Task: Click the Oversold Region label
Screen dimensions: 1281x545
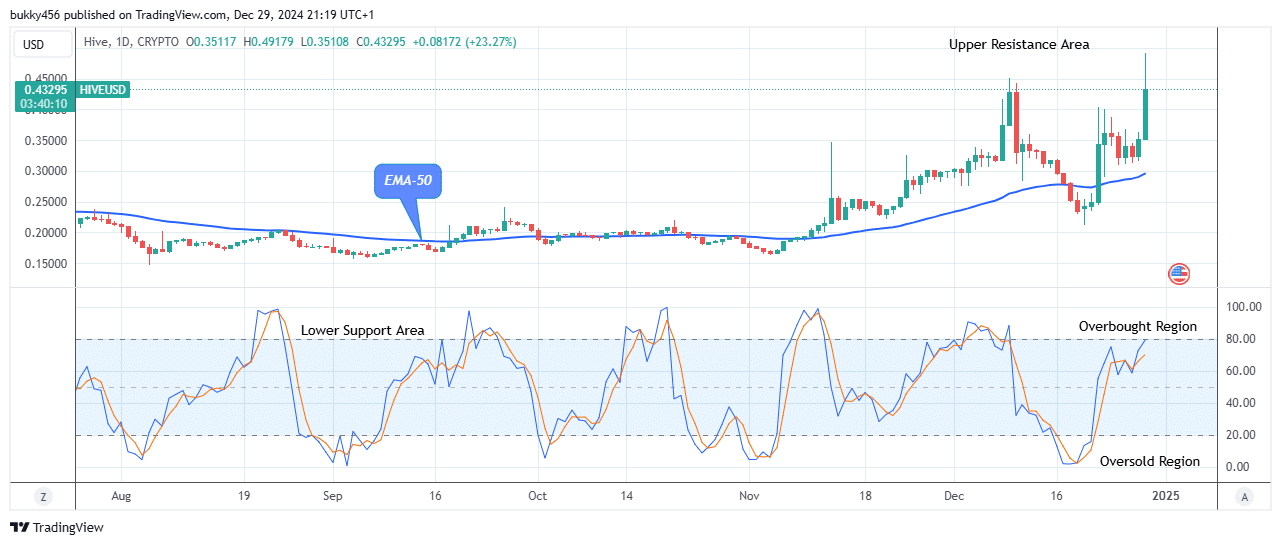Action: point(1150,461)
